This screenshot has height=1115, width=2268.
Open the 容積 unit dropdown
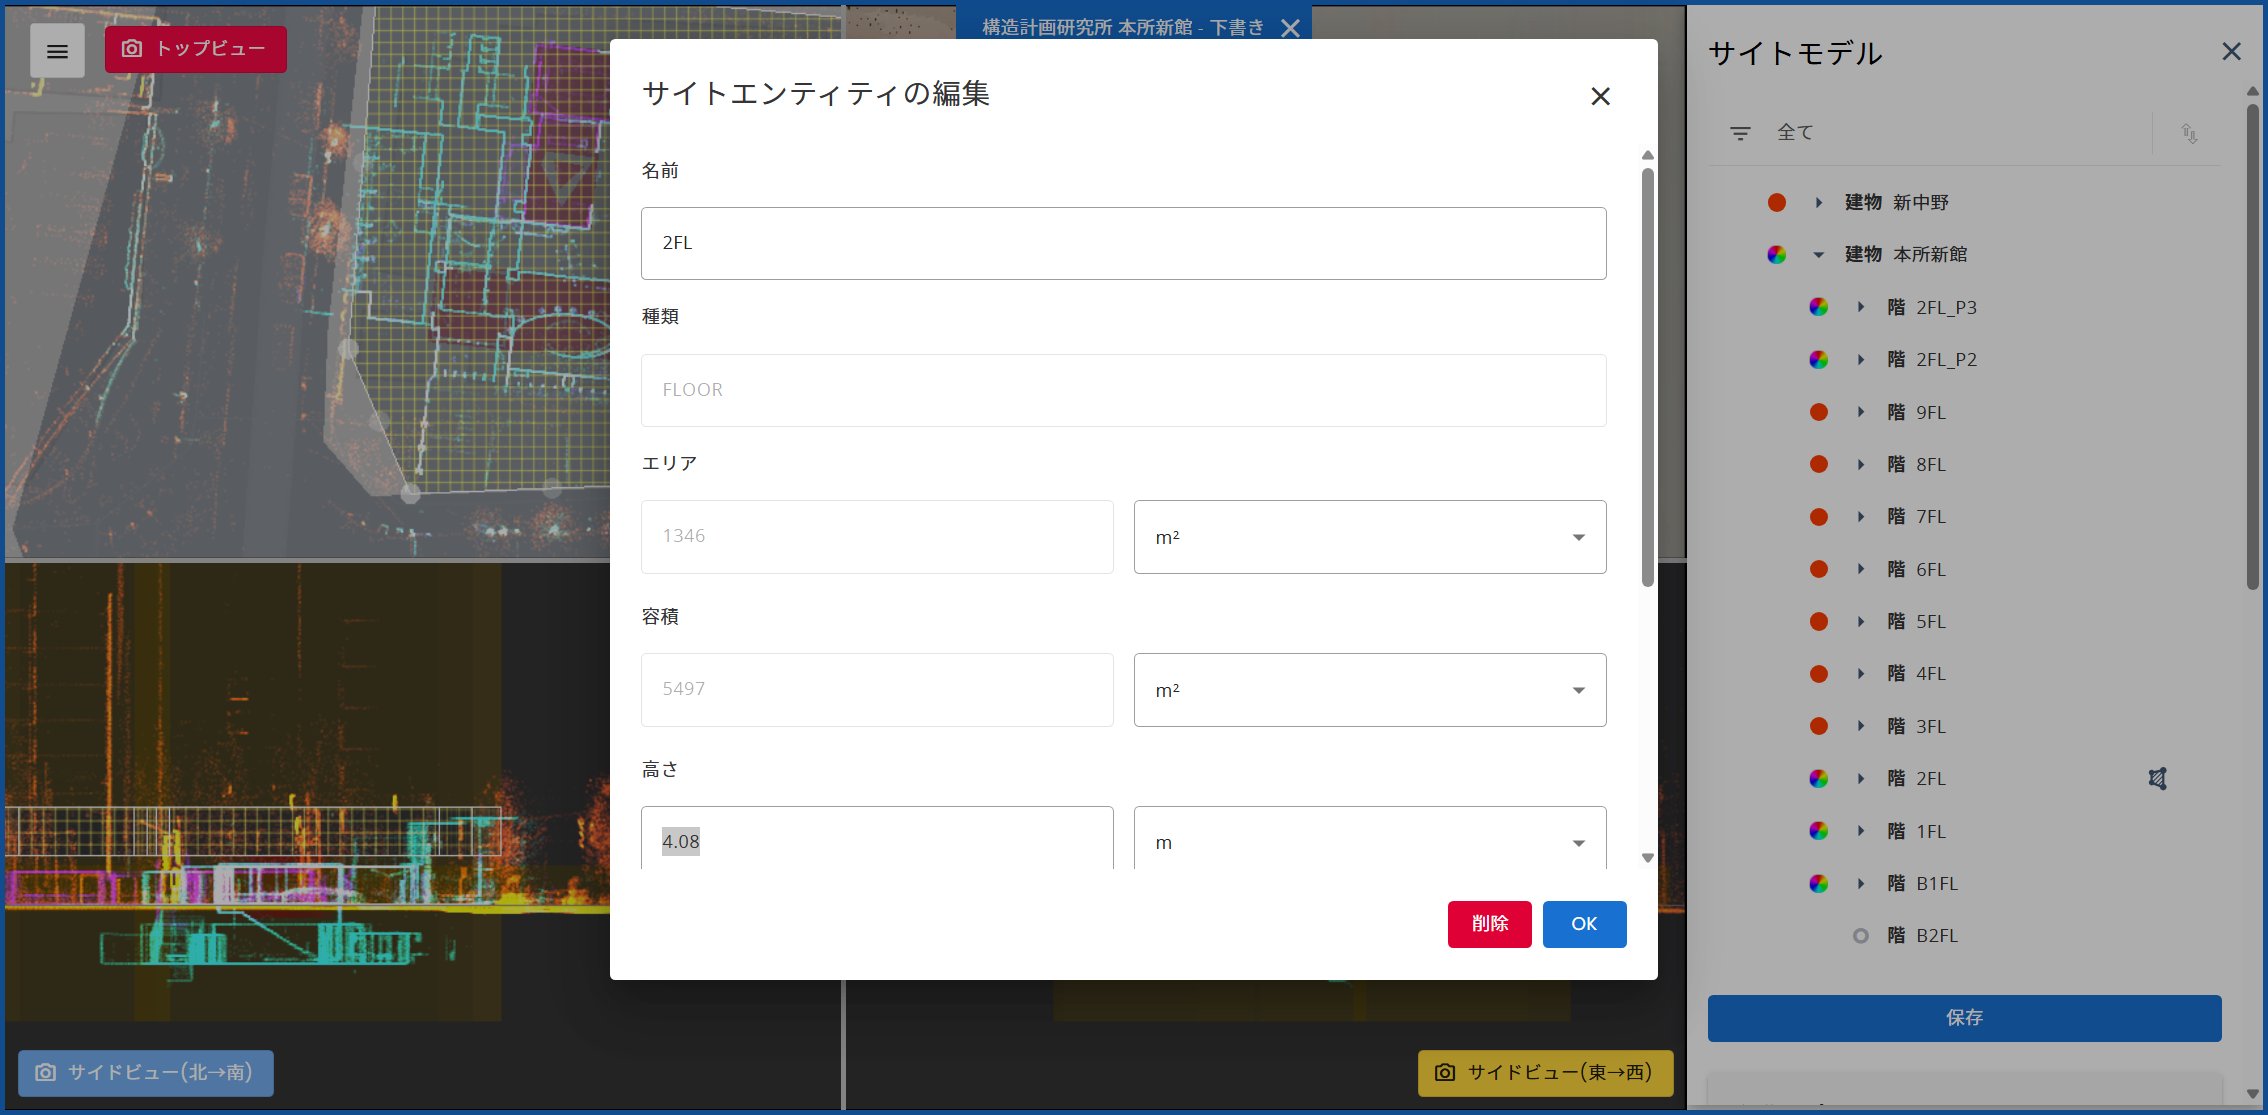point(1370,690)
